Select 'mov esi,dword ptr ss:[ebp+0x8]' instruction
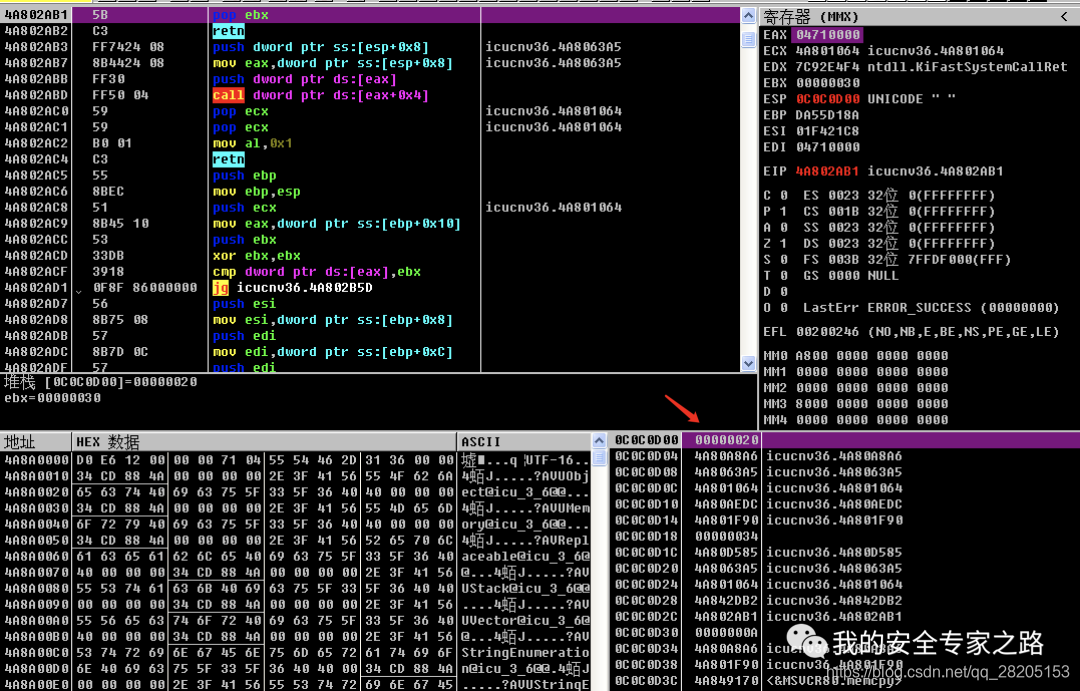Image resolution: width=1080 pixels, height=691 pixels. tap(333, 320)
